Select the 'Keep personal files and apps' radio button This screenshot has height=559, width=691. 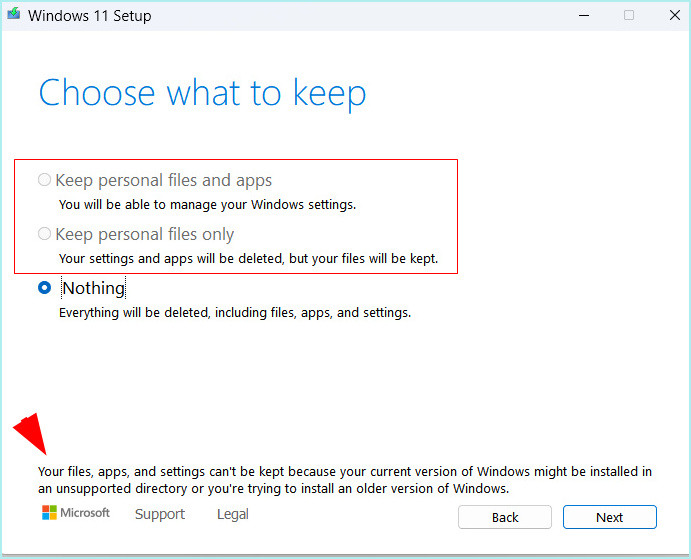(x=44, y=179)
